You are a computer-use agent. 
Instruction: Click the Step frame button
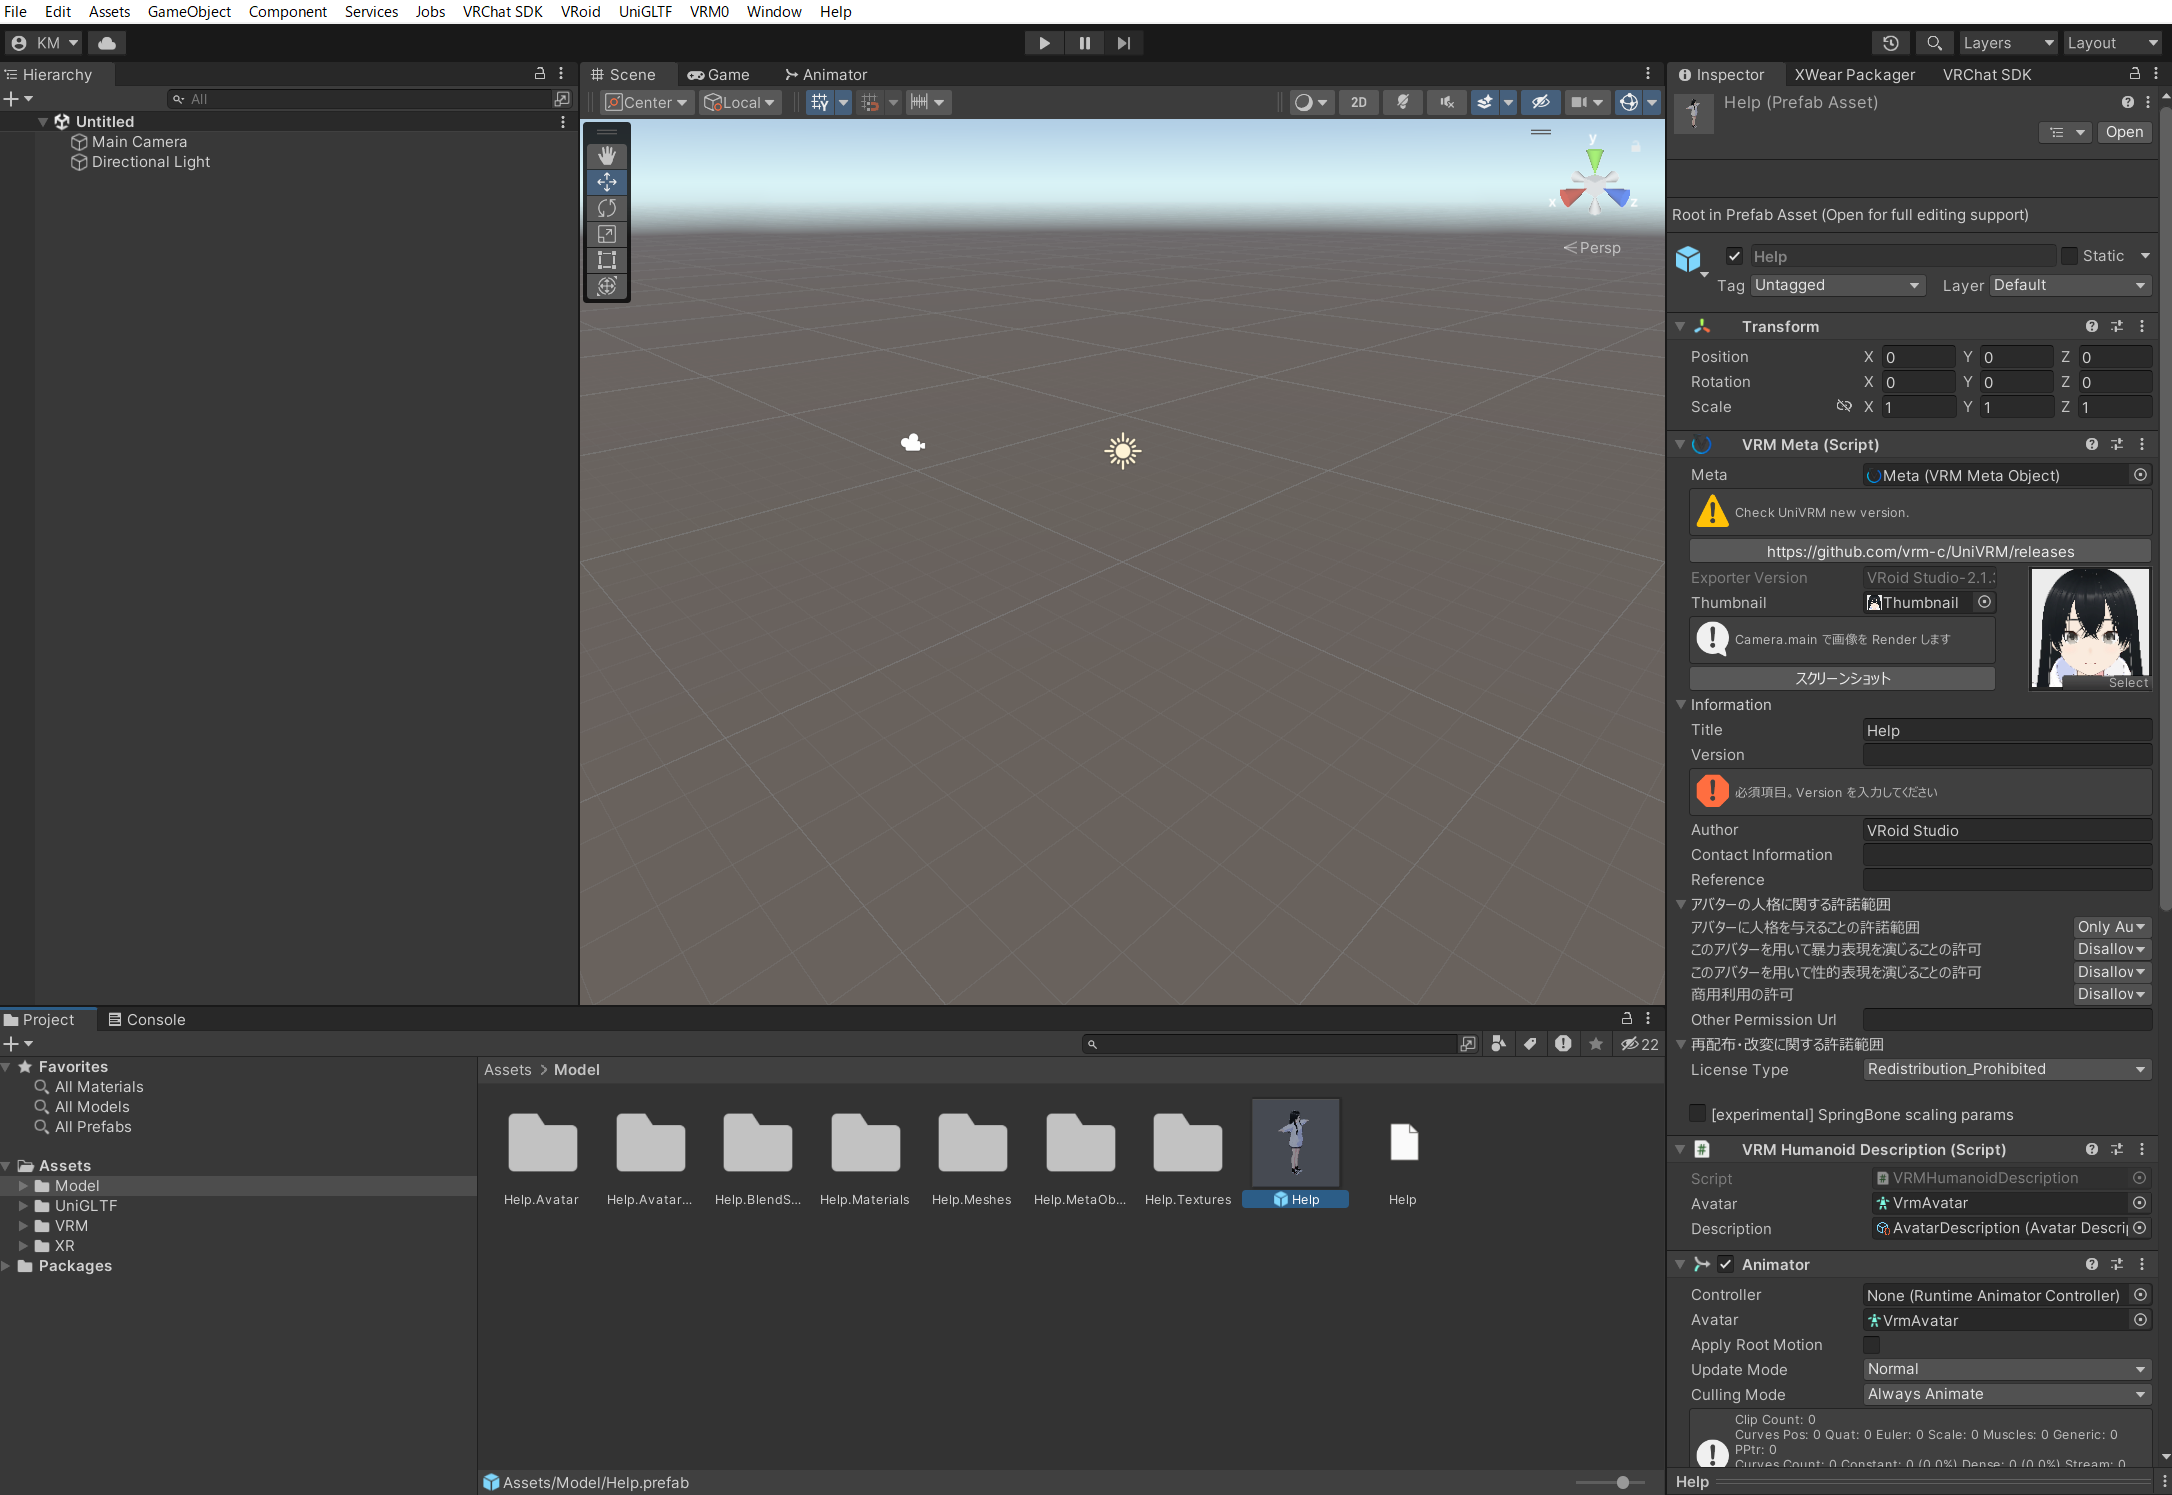[x=1124, y=43]
